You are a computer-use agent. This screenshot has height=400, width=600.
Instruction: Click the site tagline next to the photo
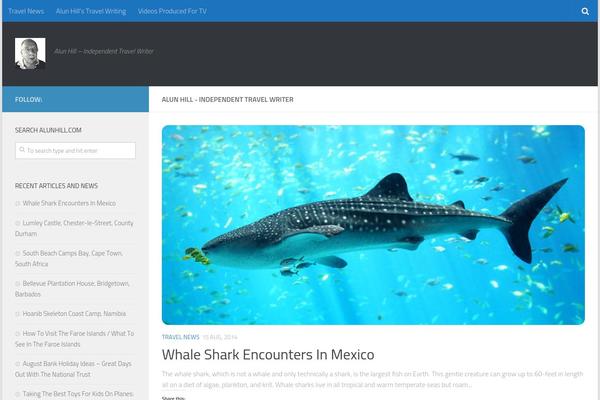tap(104, 51)
